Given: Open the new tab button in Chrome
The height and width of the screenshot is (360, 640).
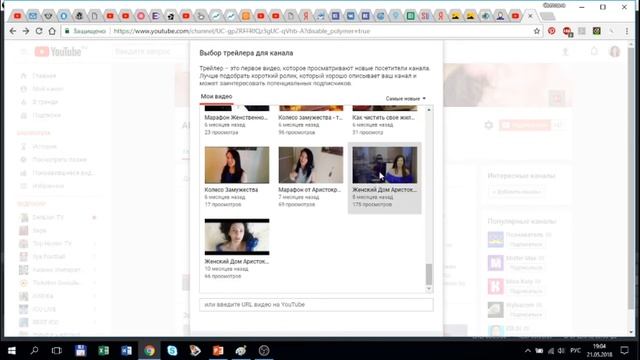Looking at the screenshot, I should 547,16.
